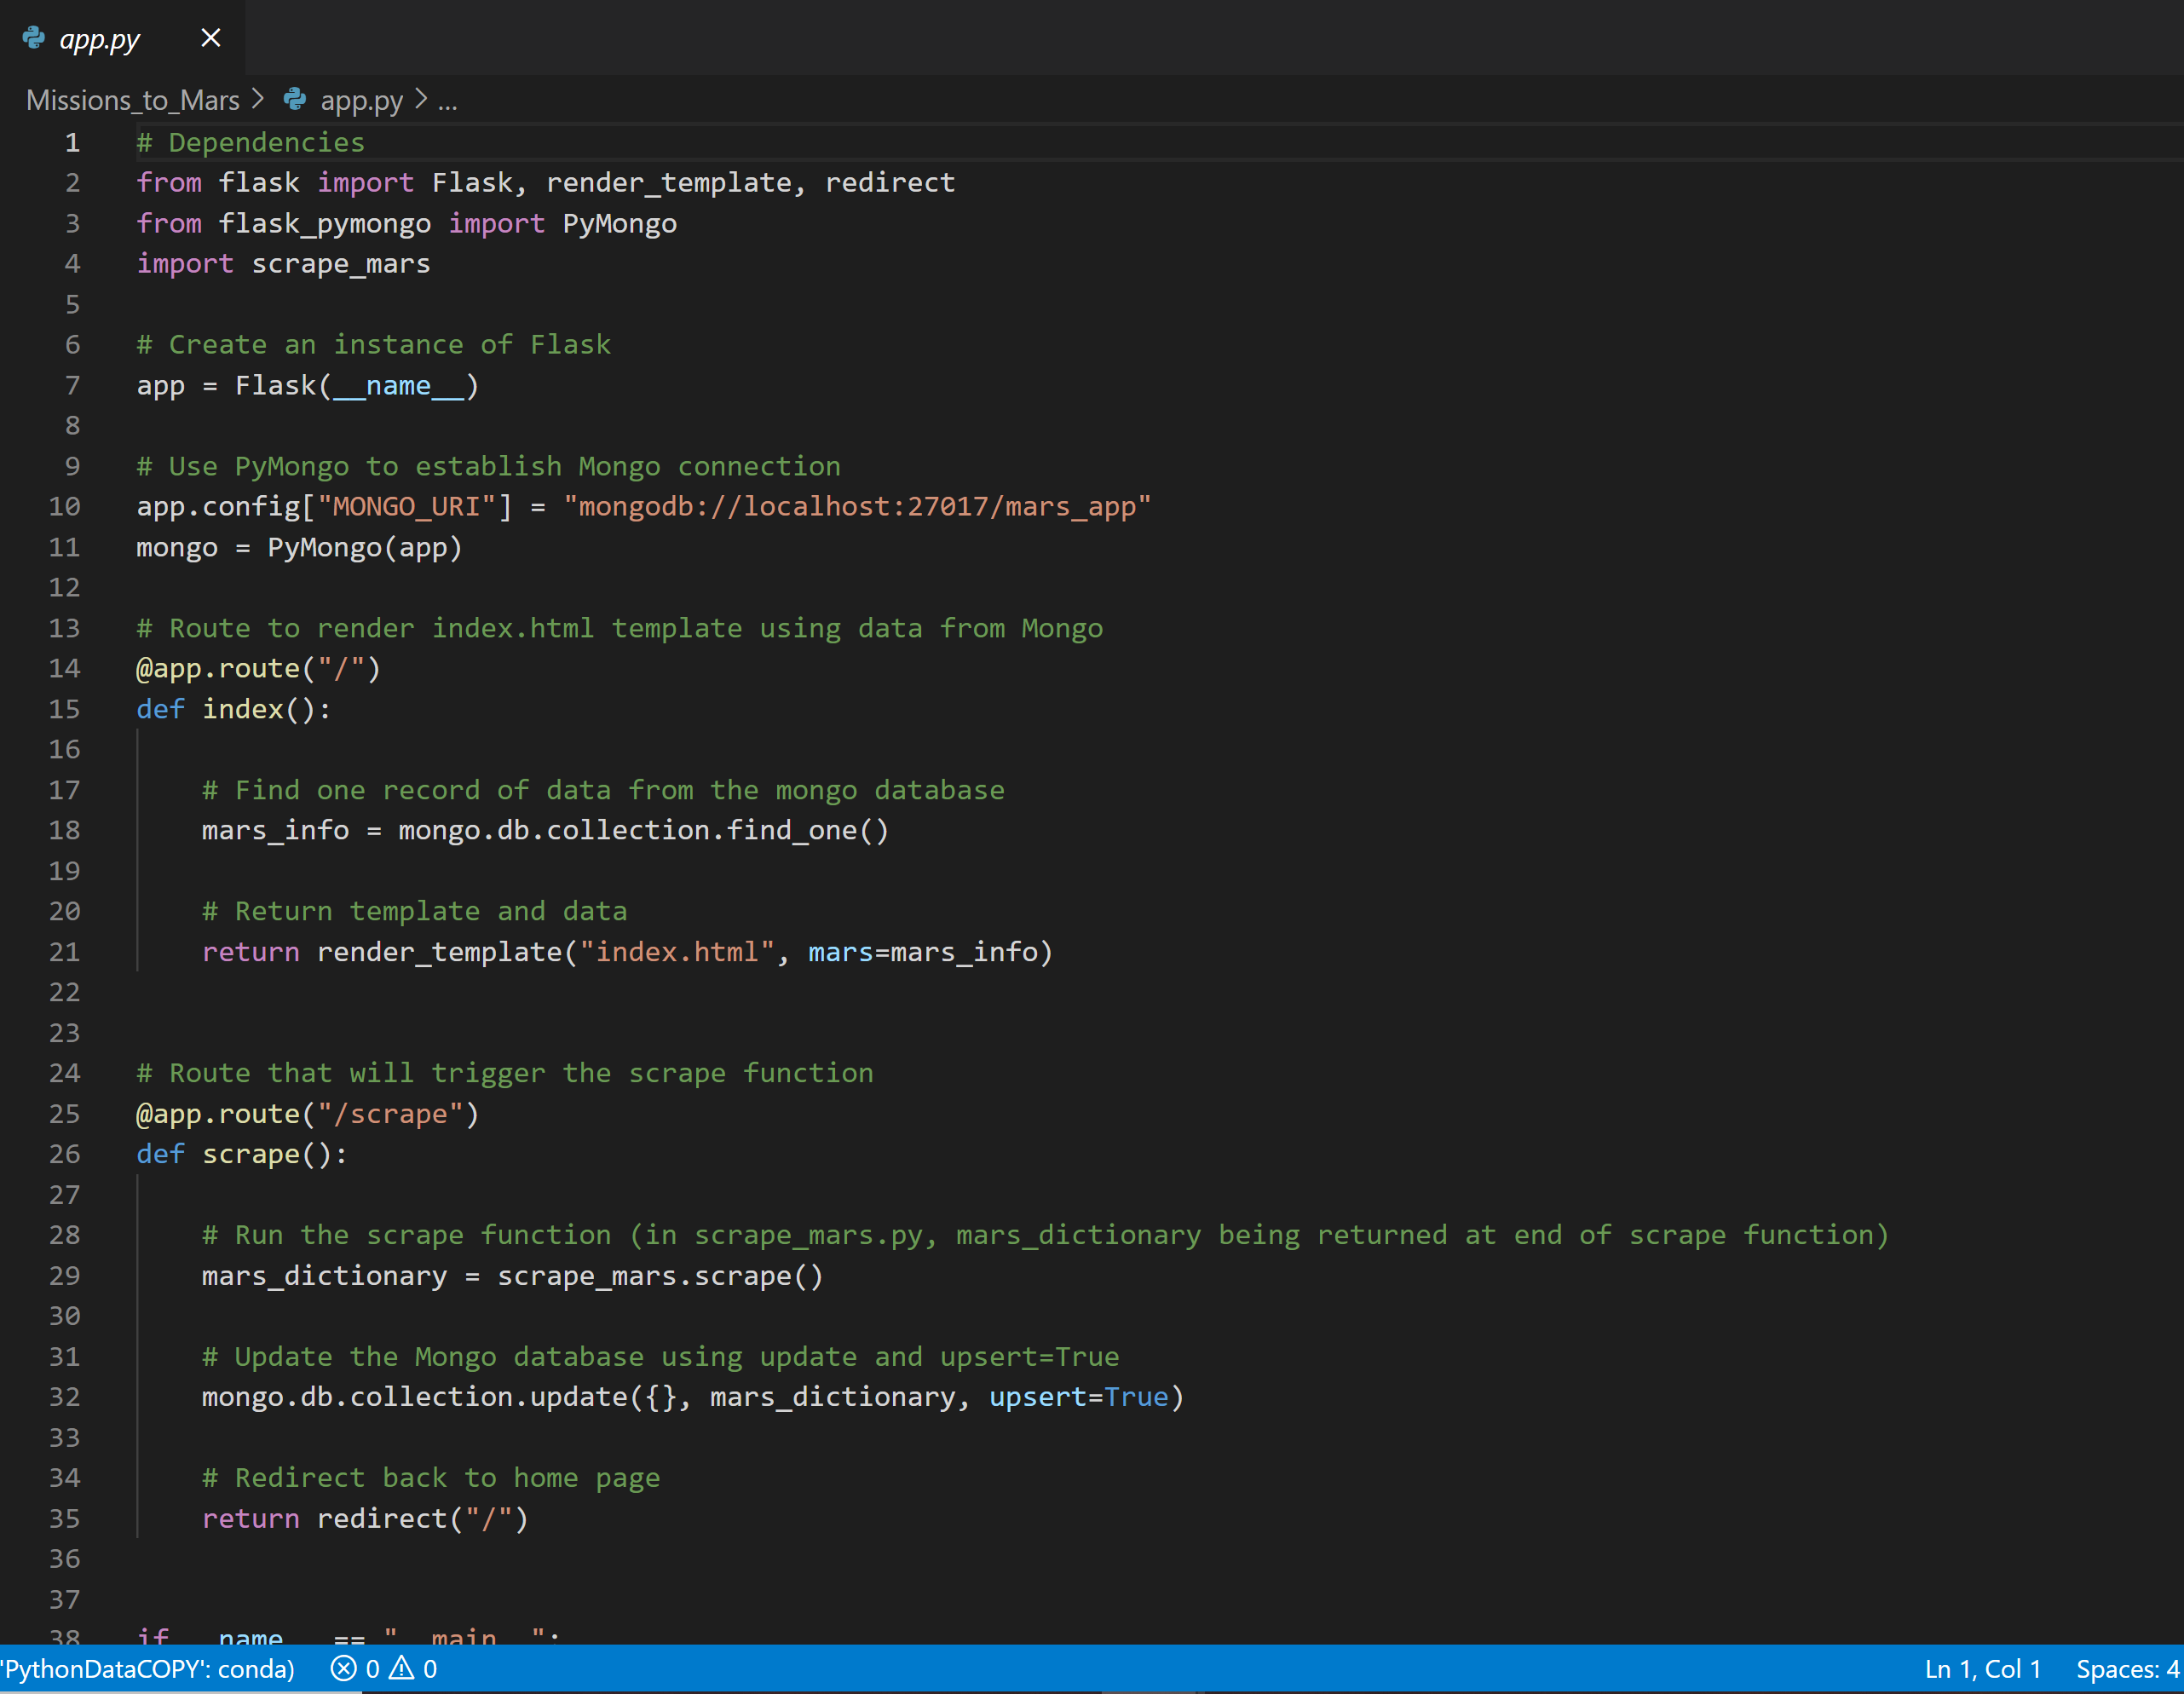This screenshot has width=2184, height=1694.
Task: Expand chevron after Missions_to_Mars breadcrumb
Action: 258,99
